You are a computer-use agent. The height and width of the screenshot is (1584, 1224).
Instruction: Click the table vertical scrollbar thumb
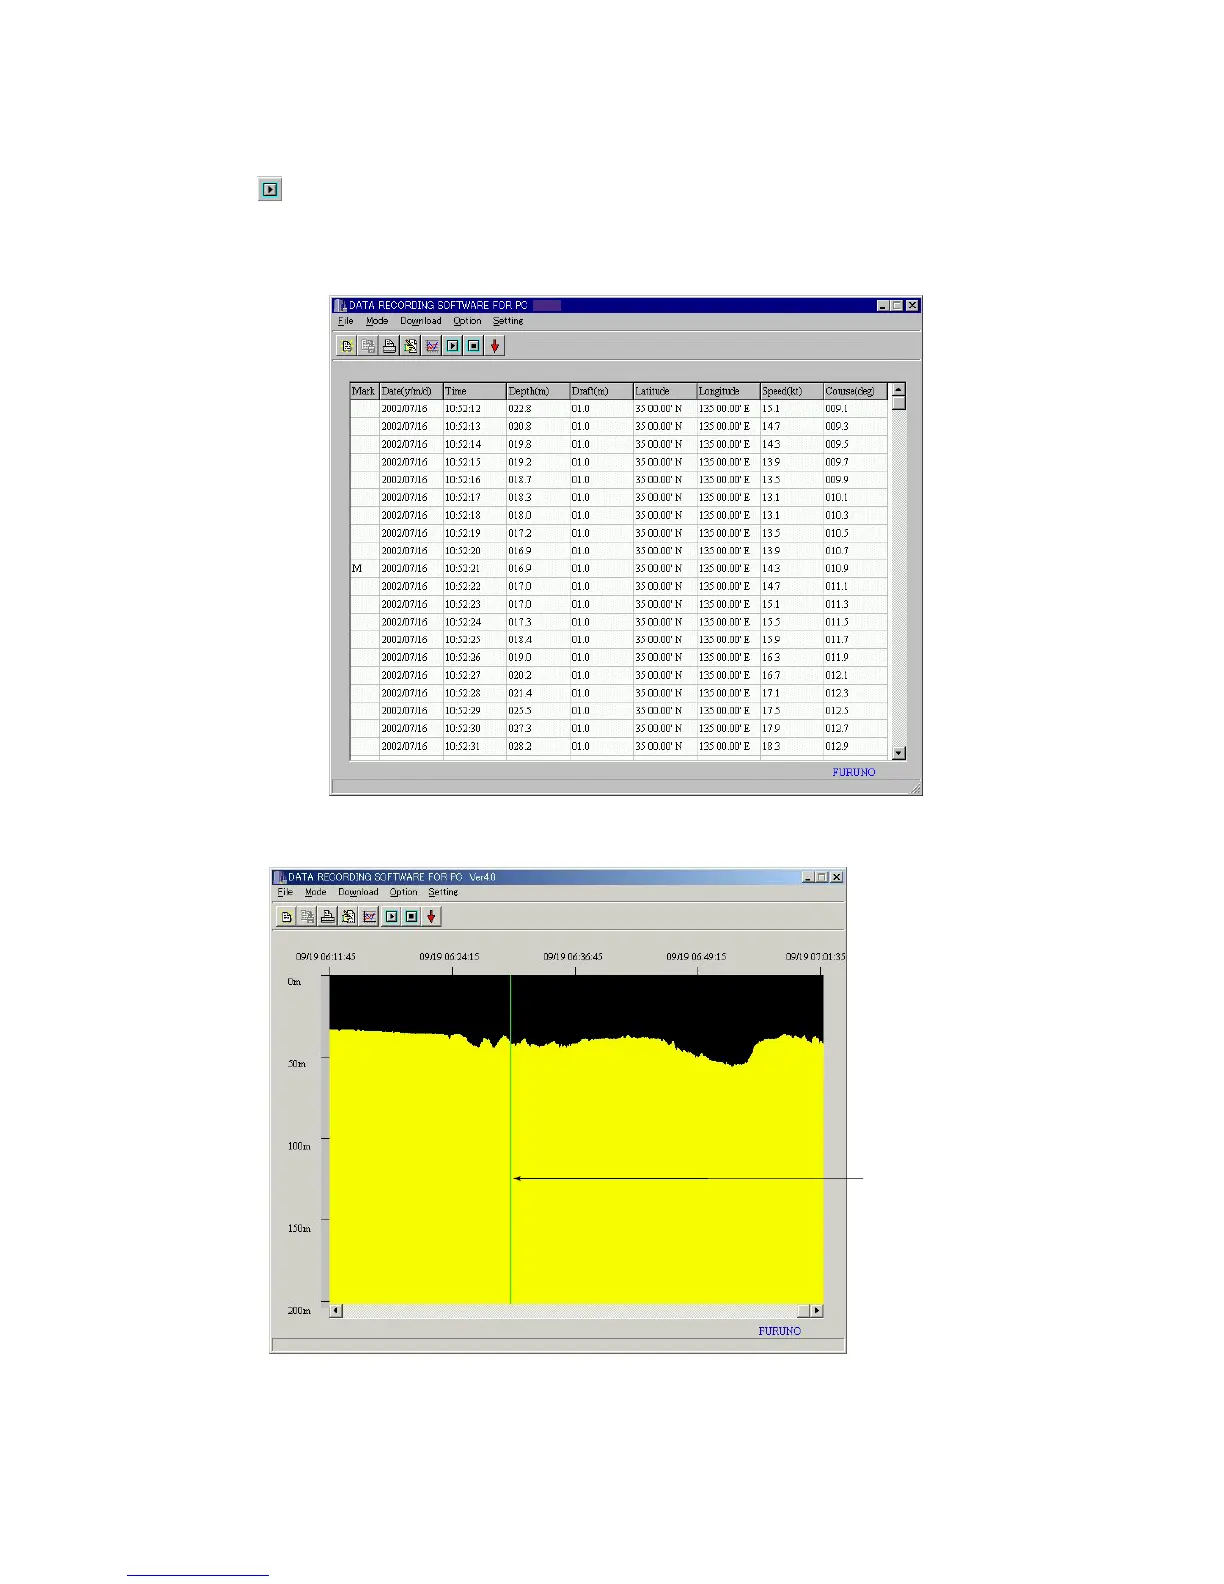coord(899,403)
